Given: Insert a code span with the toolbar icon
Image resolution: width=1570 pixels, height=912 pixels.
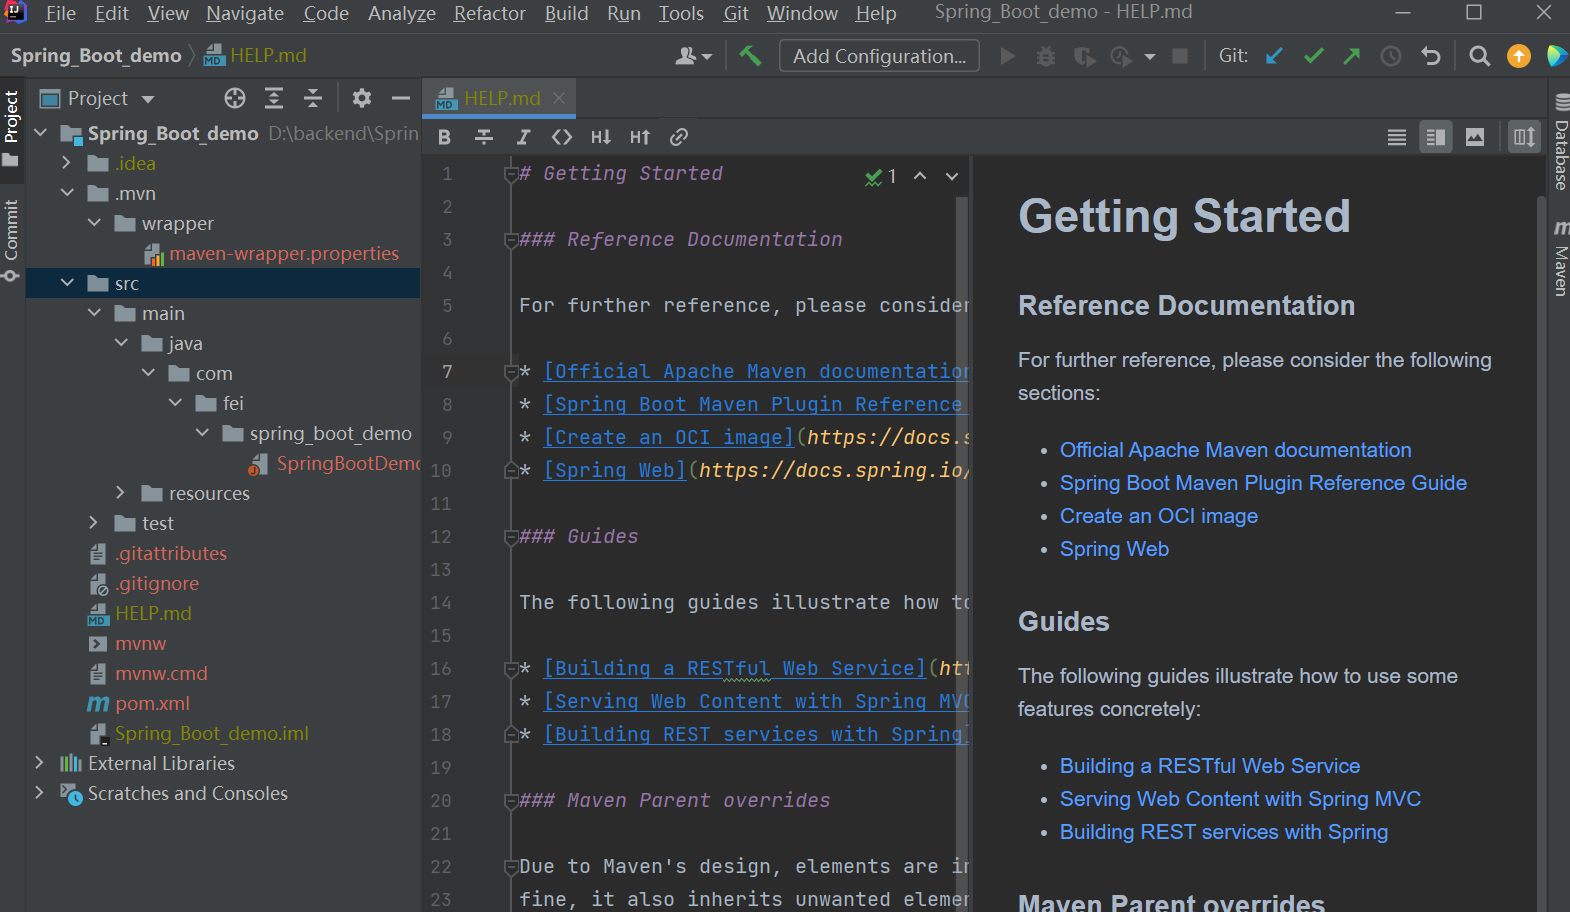Looking at the screenshot, I should (562, 137).
